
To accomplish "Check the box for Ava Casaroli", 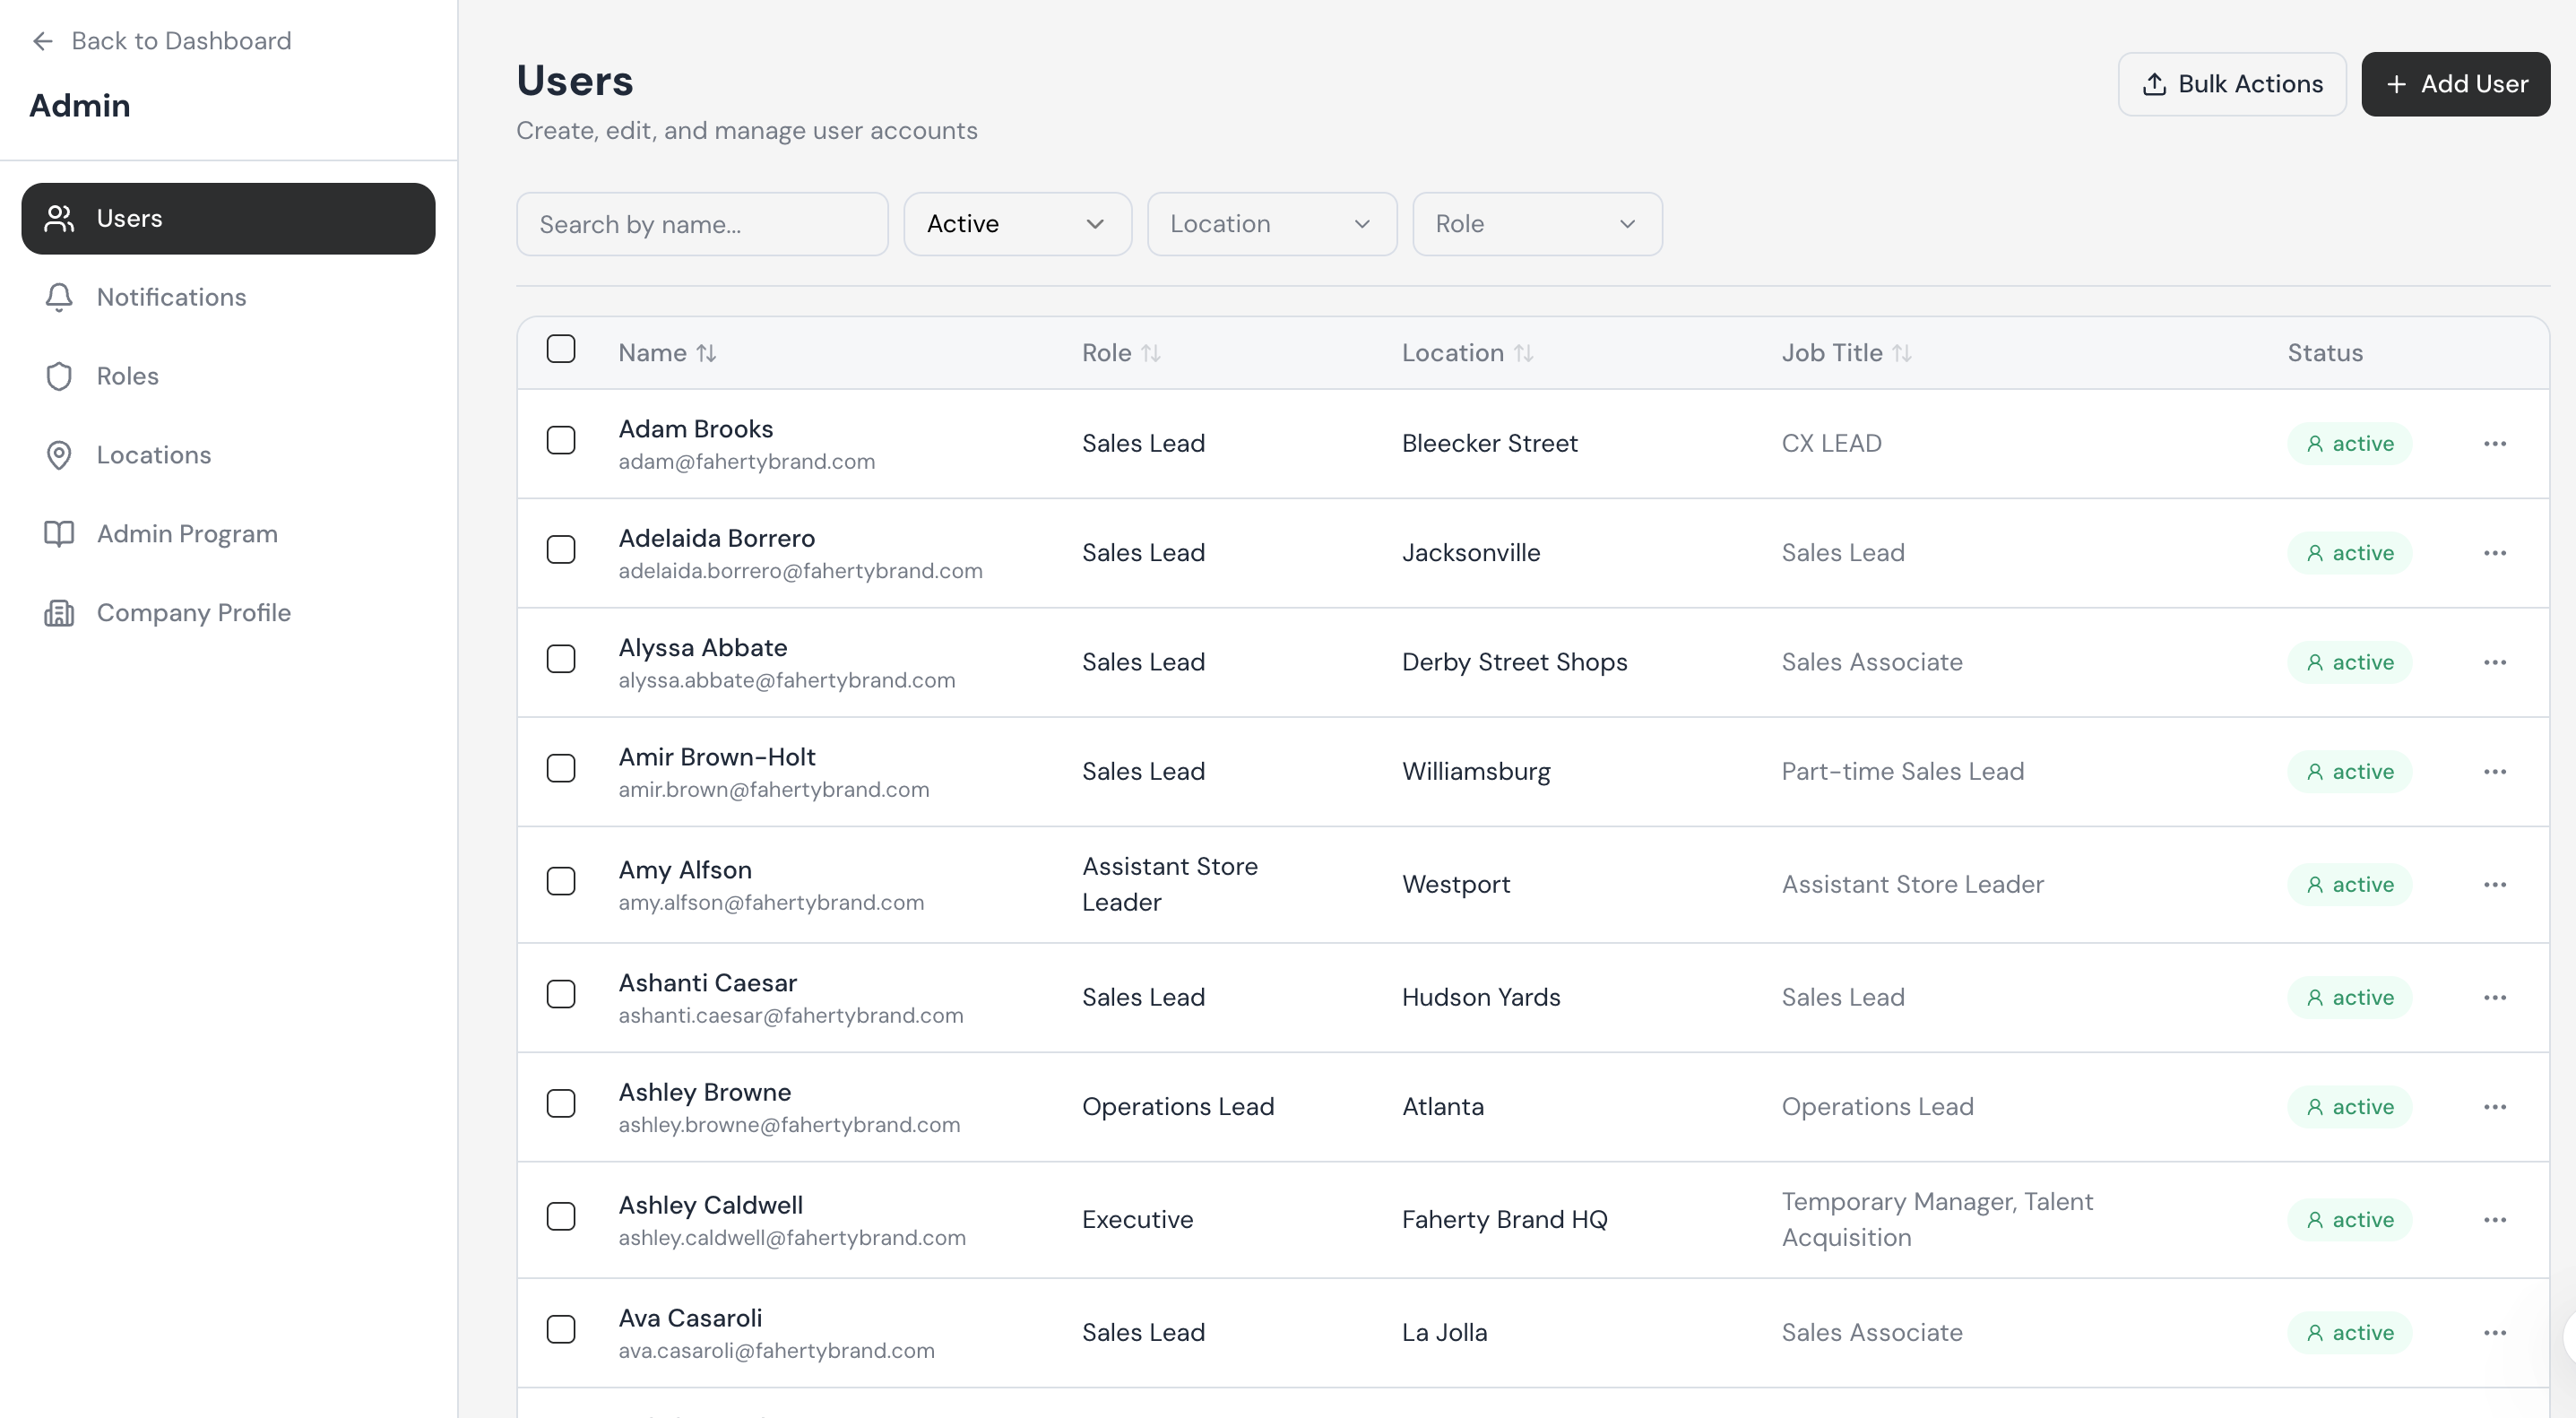I will click(561, 1330).
